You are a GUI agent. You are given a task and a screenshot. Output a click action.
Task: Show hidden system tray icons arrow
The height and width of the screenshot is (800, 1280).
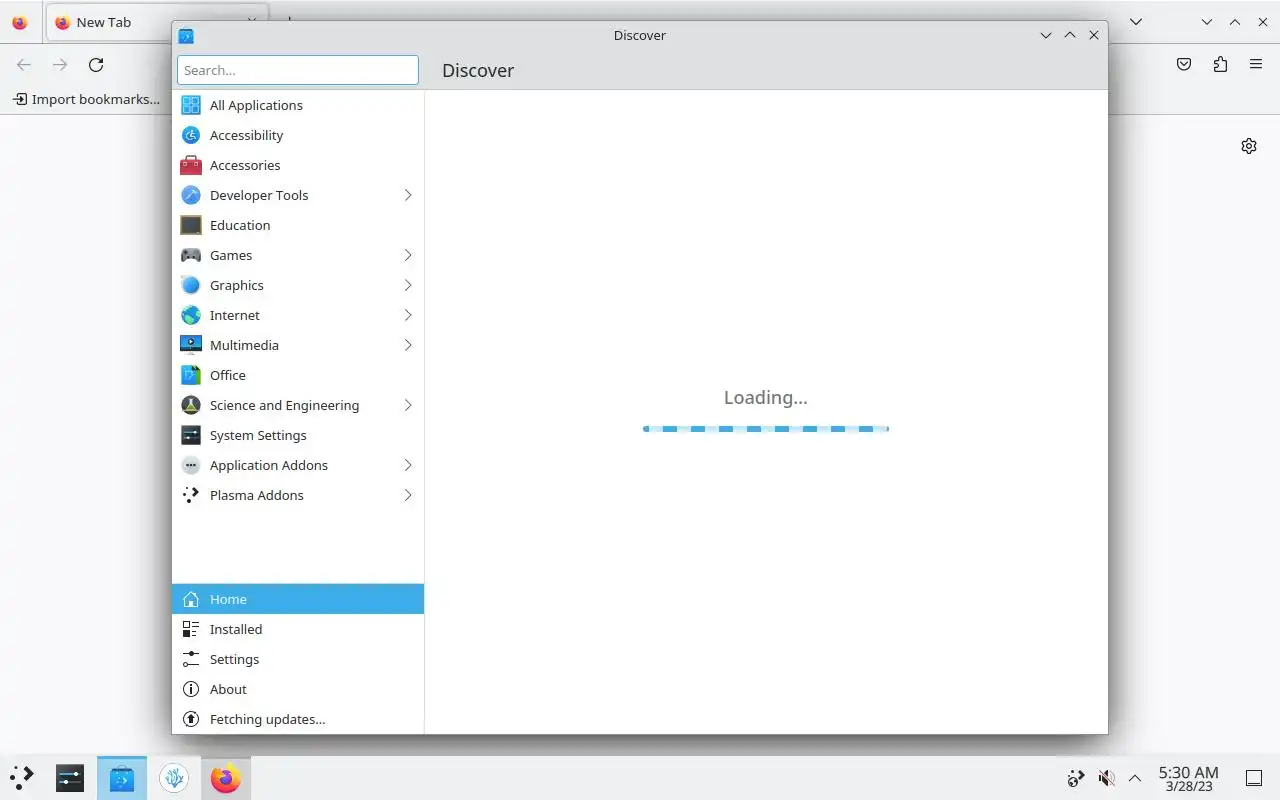point(1135,777)
